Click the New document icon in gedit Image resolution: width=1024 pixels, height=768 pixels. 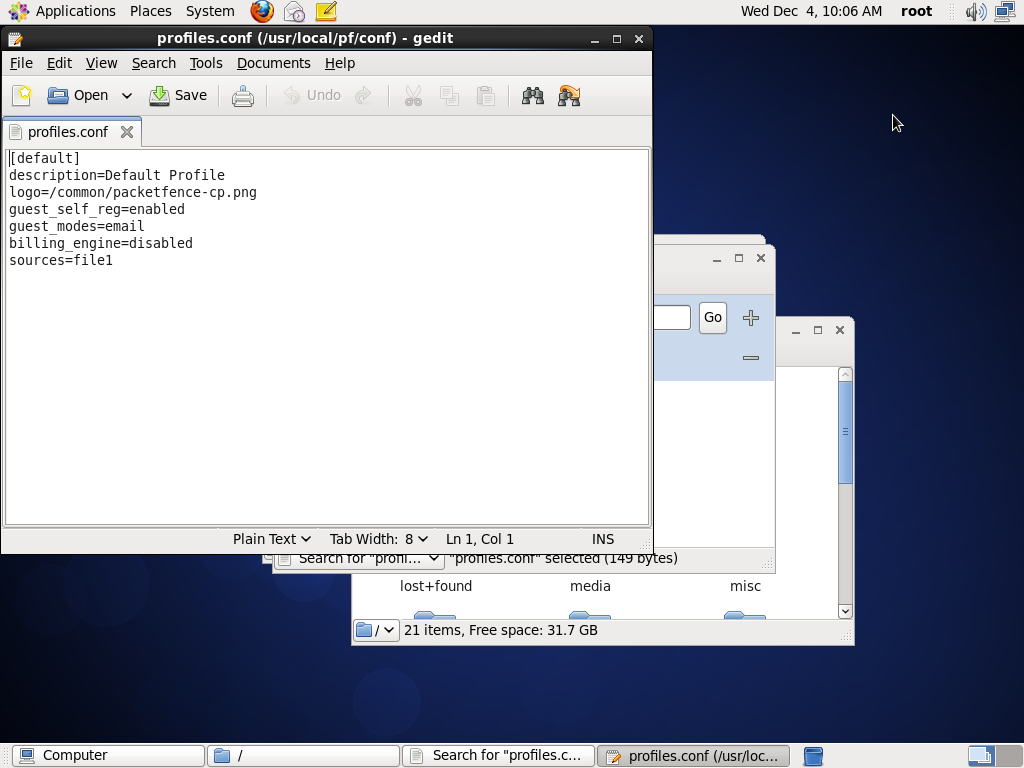click(22, 96)
